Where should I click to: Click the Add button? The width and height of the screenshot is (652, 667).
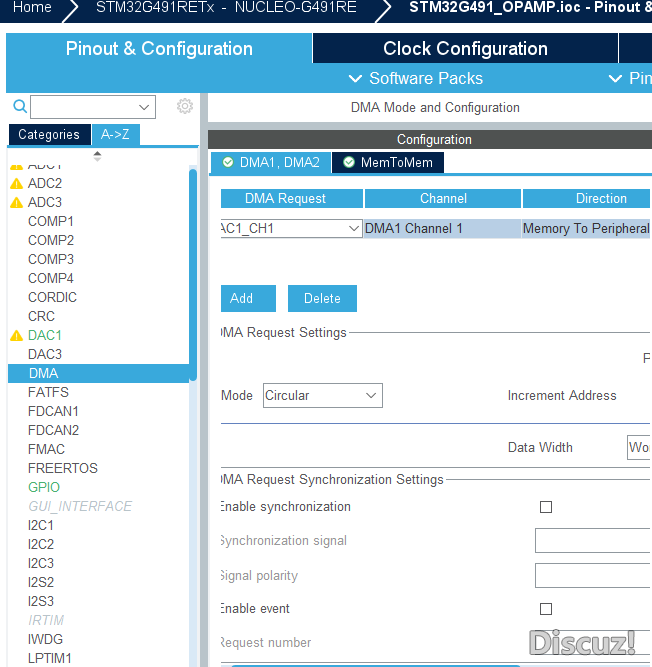click(248, 299)
